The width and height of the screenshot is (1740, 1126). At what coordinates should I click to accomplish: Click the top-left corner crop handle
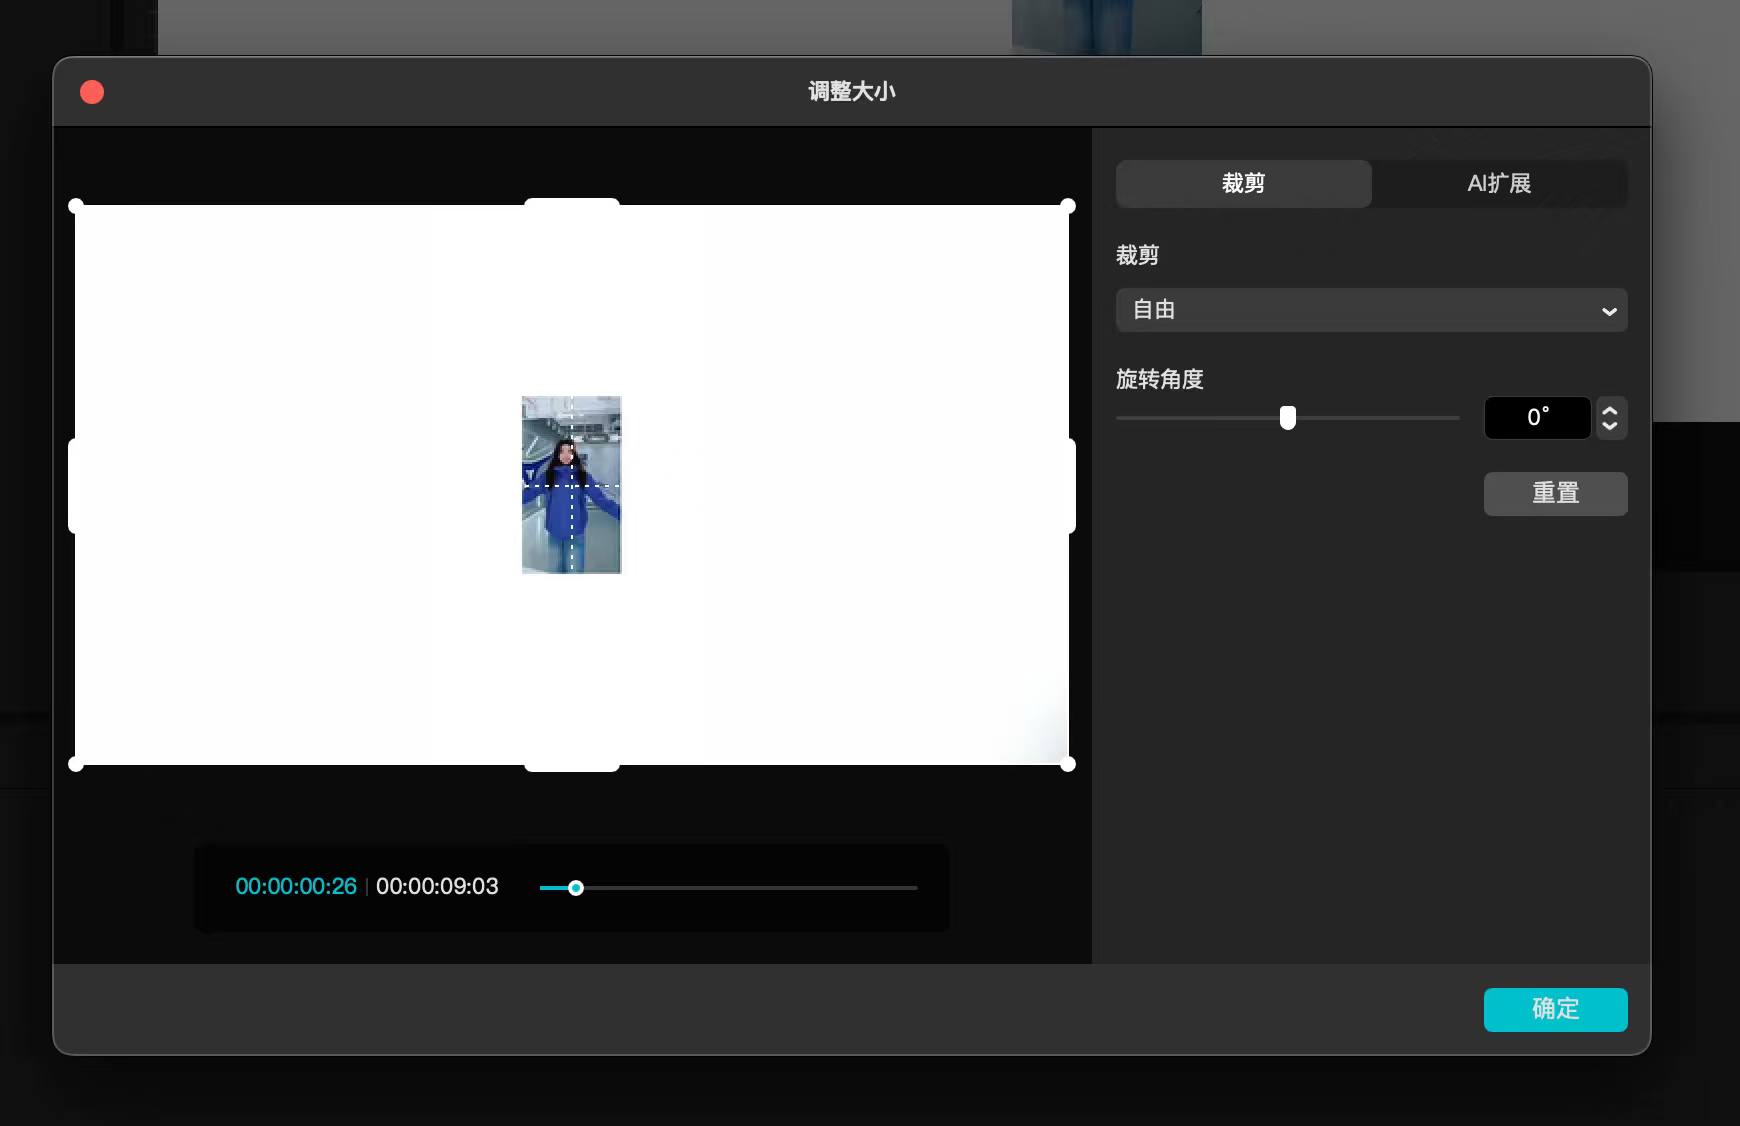click(x=76, y=206)
